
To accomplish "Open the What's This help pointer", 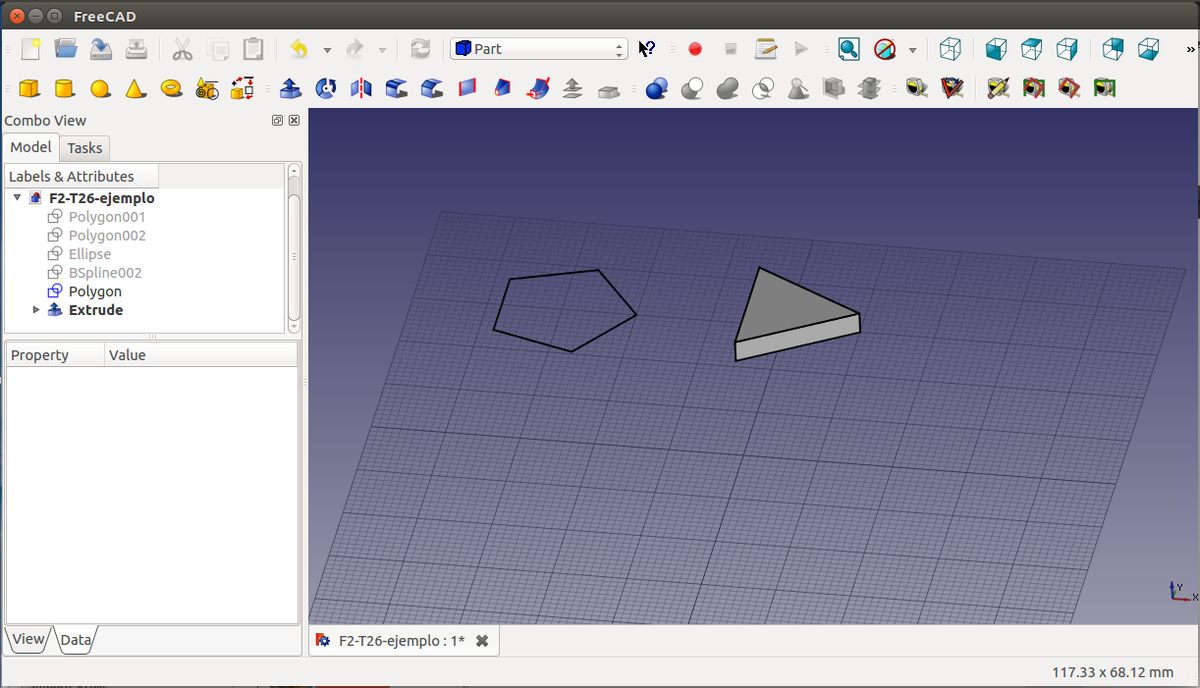I will (x=647, y=49).
